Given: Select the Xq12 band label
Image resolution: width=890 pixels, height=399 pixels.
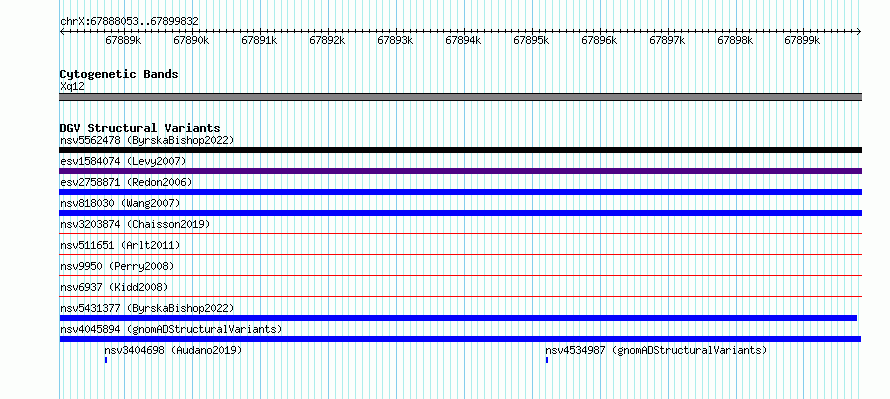Looking at the screenshot, I should [x=72, y=87].
